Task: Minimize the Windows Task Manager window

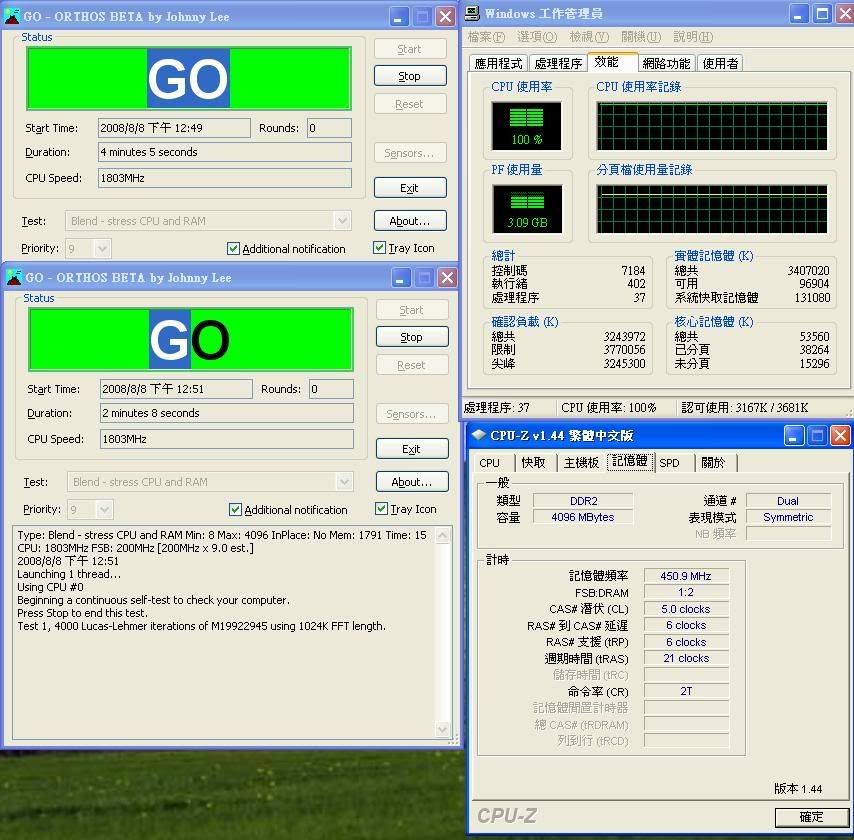Action: tap(799, 14)
